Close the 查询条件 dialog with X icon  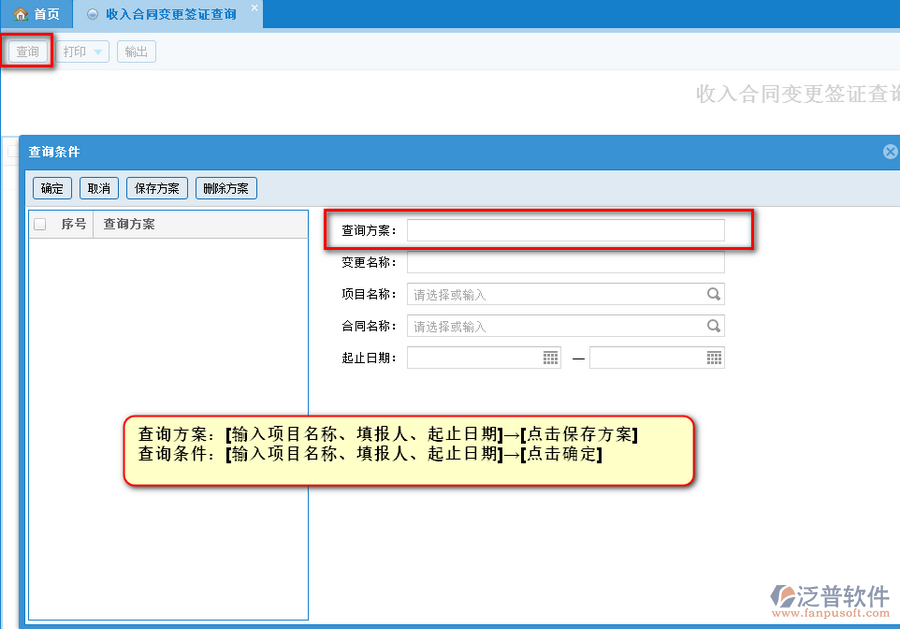pyautogui.click(x=890, y=152)
